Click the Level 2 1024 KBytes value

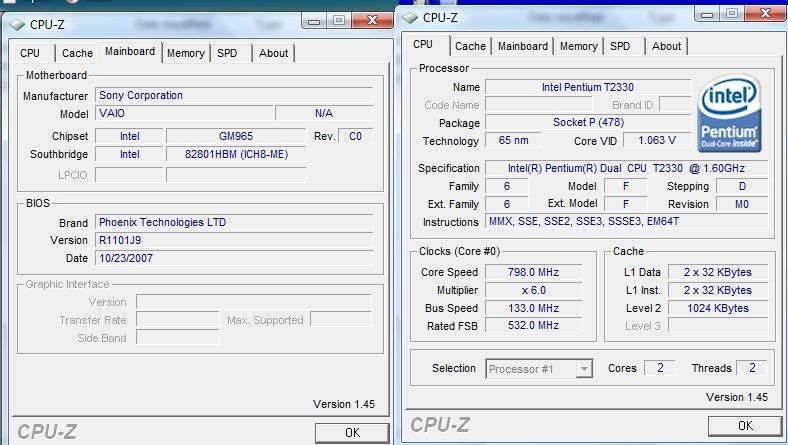(718, 308)
